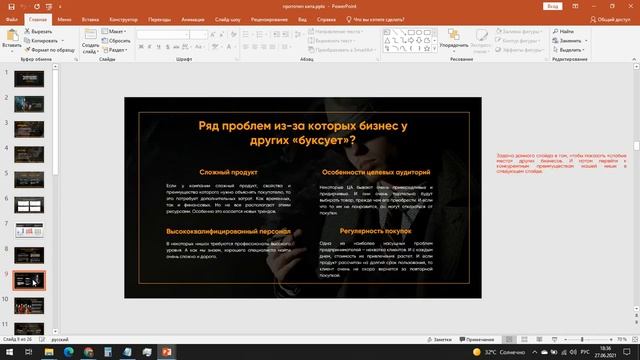
Task: Open Windows Start menu
Action: pyautogui.click(x=9, y=352)
